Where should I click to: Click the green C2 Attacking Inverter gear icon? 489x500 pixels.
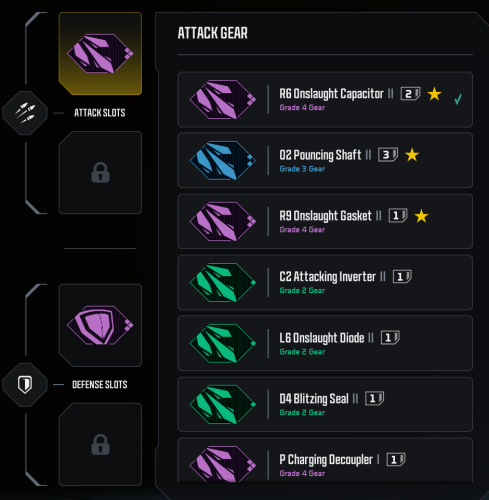(223, 282)
